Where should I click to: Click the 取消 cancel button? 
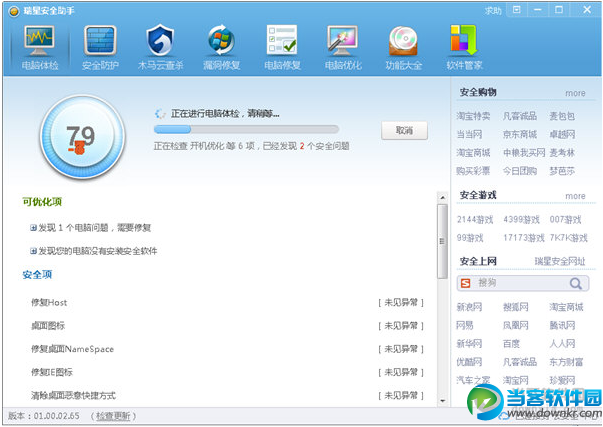click(404, 130)
